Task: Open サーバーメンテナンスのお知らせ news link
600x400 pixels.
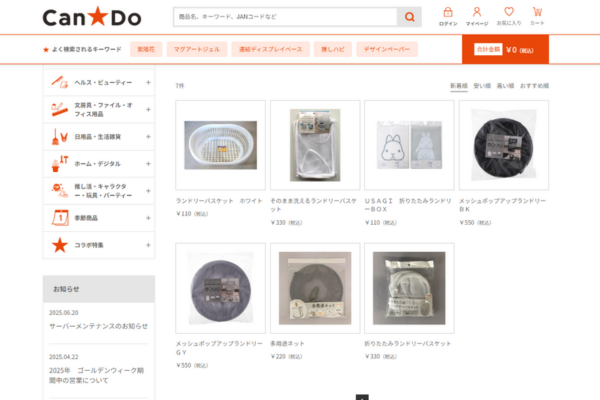Action: pos(98,326)
